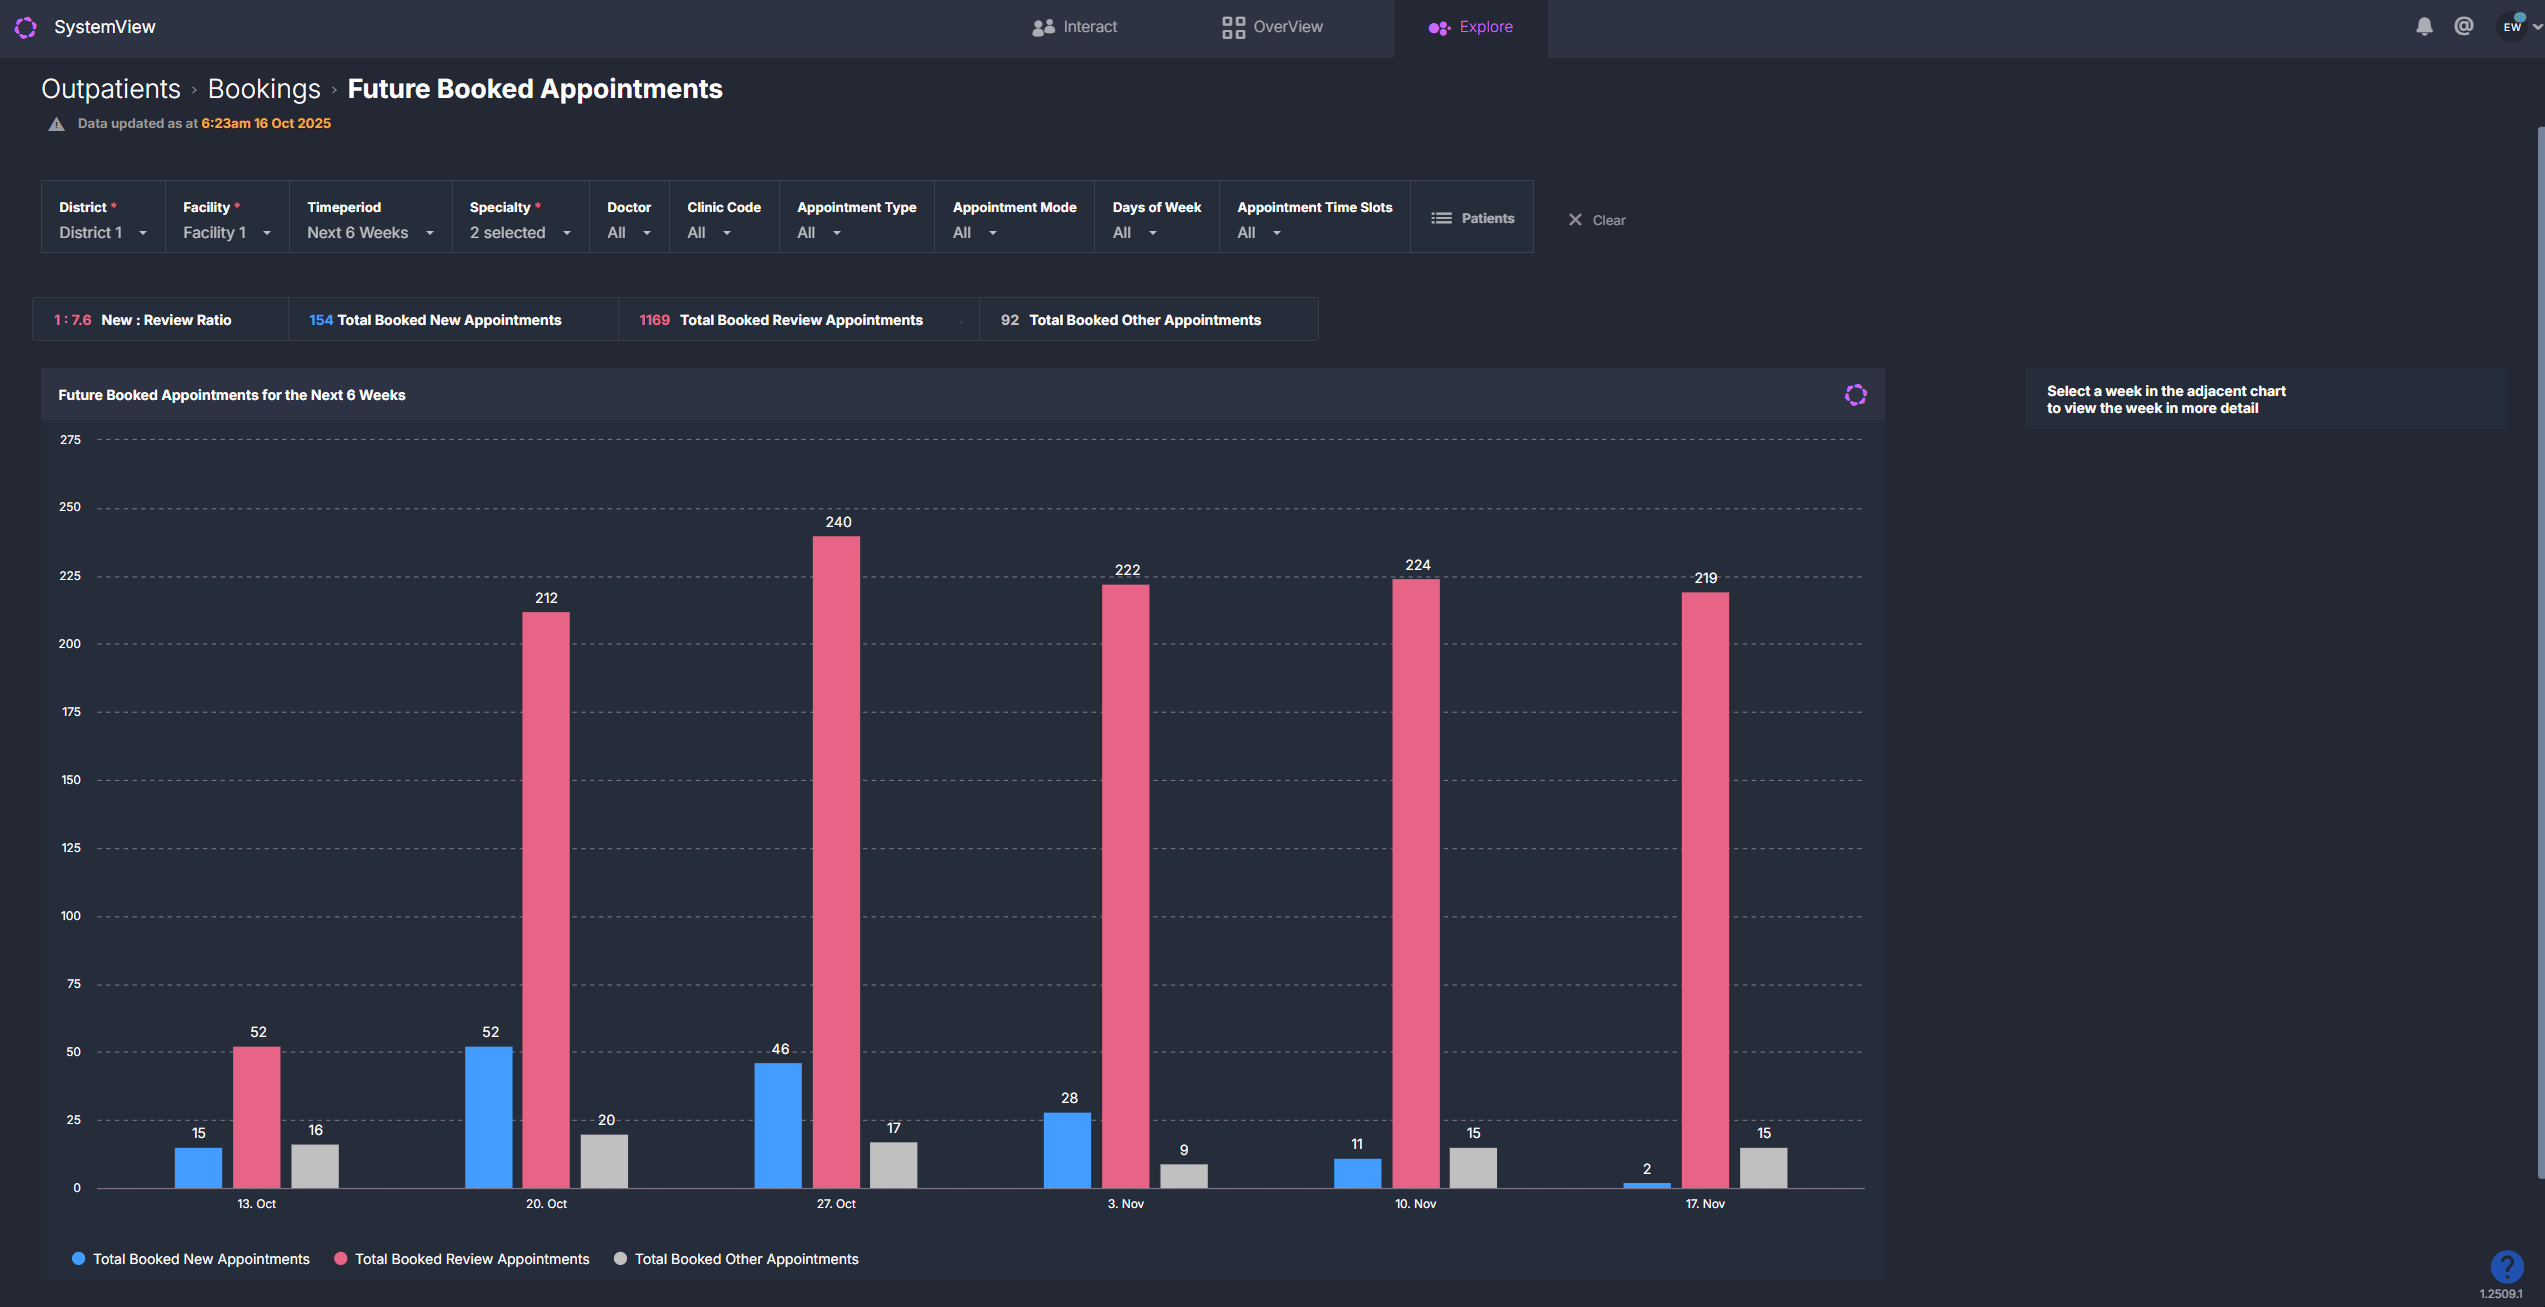Screen dimensions: 2545x1307
Task: Open the EW user avatar menu
Action: [2512, 27]
